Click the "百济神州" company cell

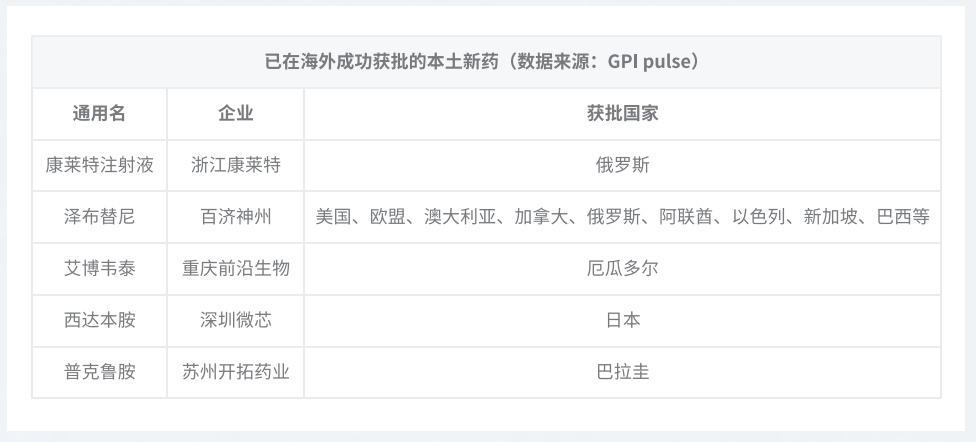coord(235,217)
